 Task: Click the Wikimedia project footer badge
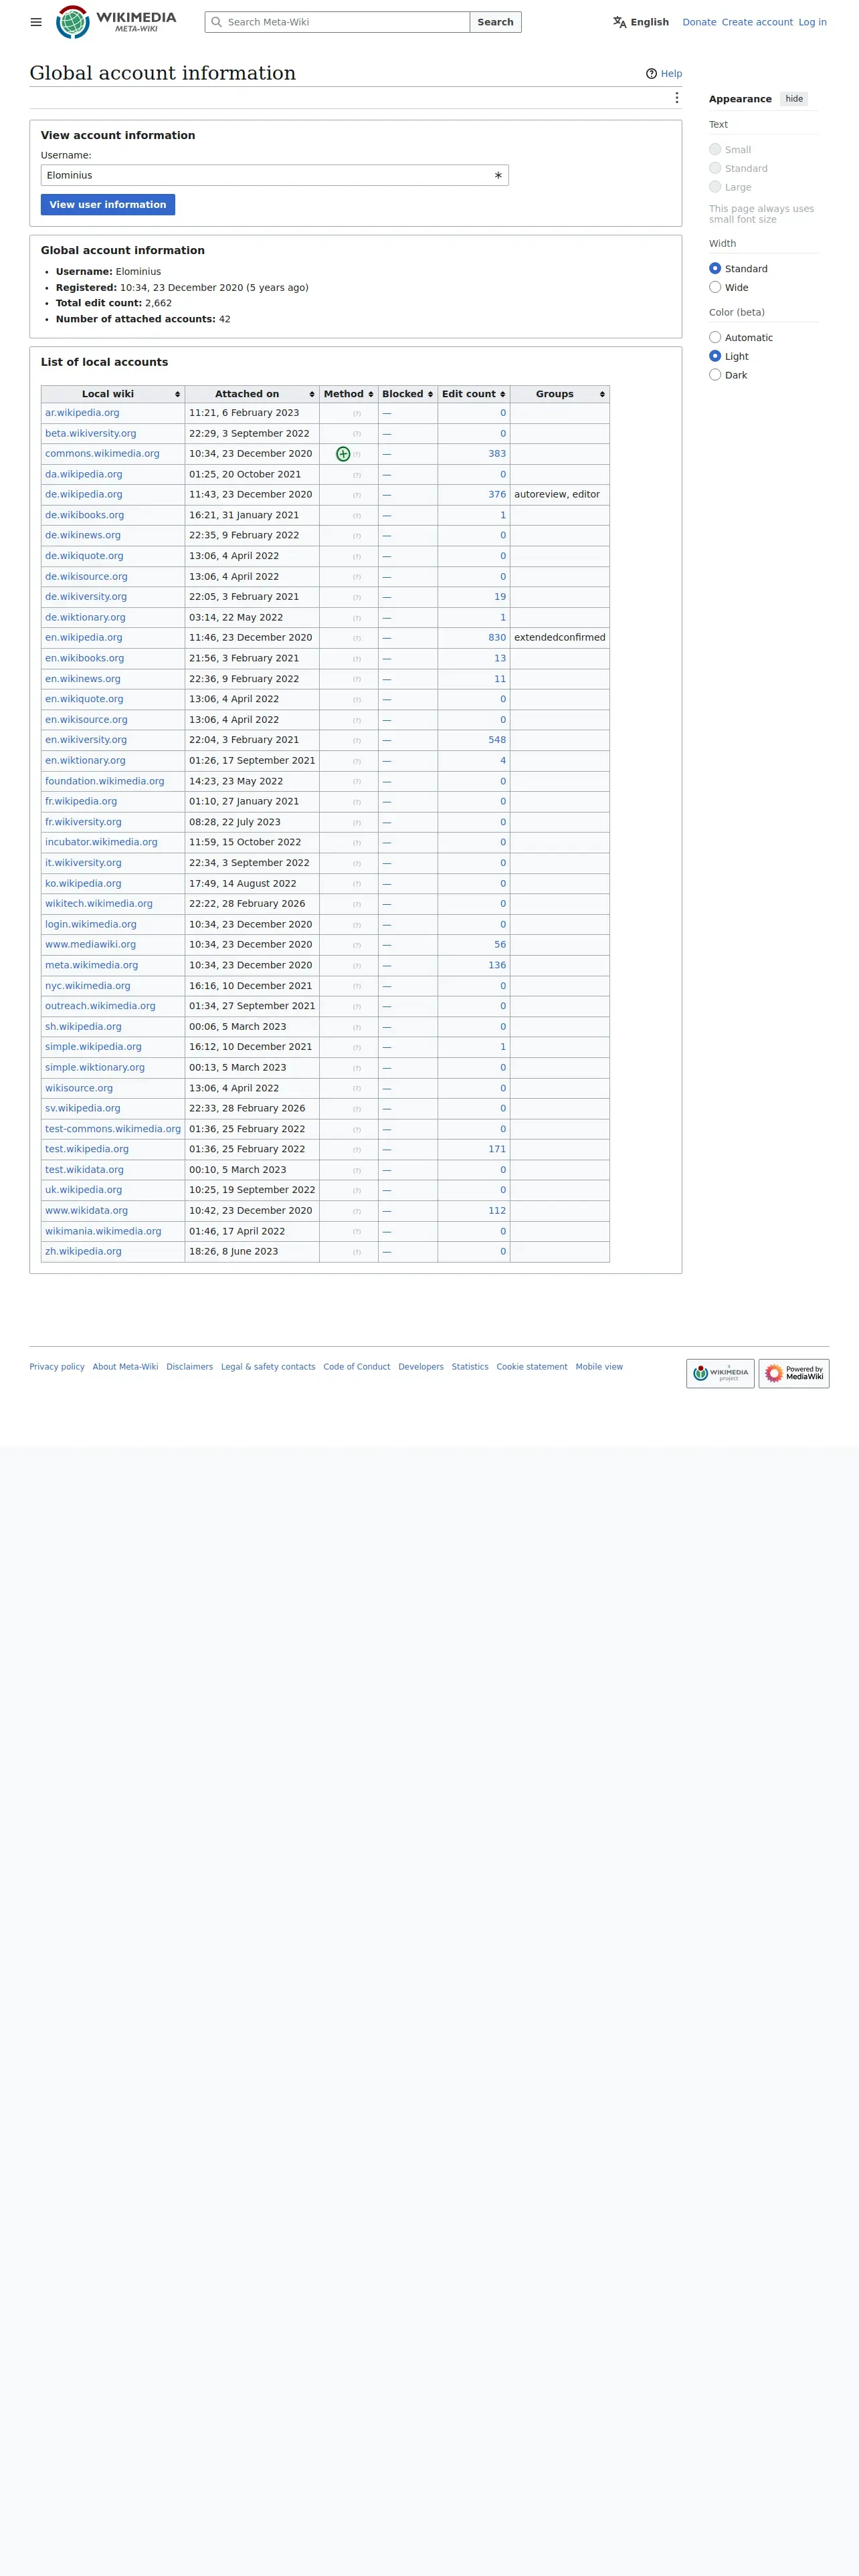coord(720,1373)
